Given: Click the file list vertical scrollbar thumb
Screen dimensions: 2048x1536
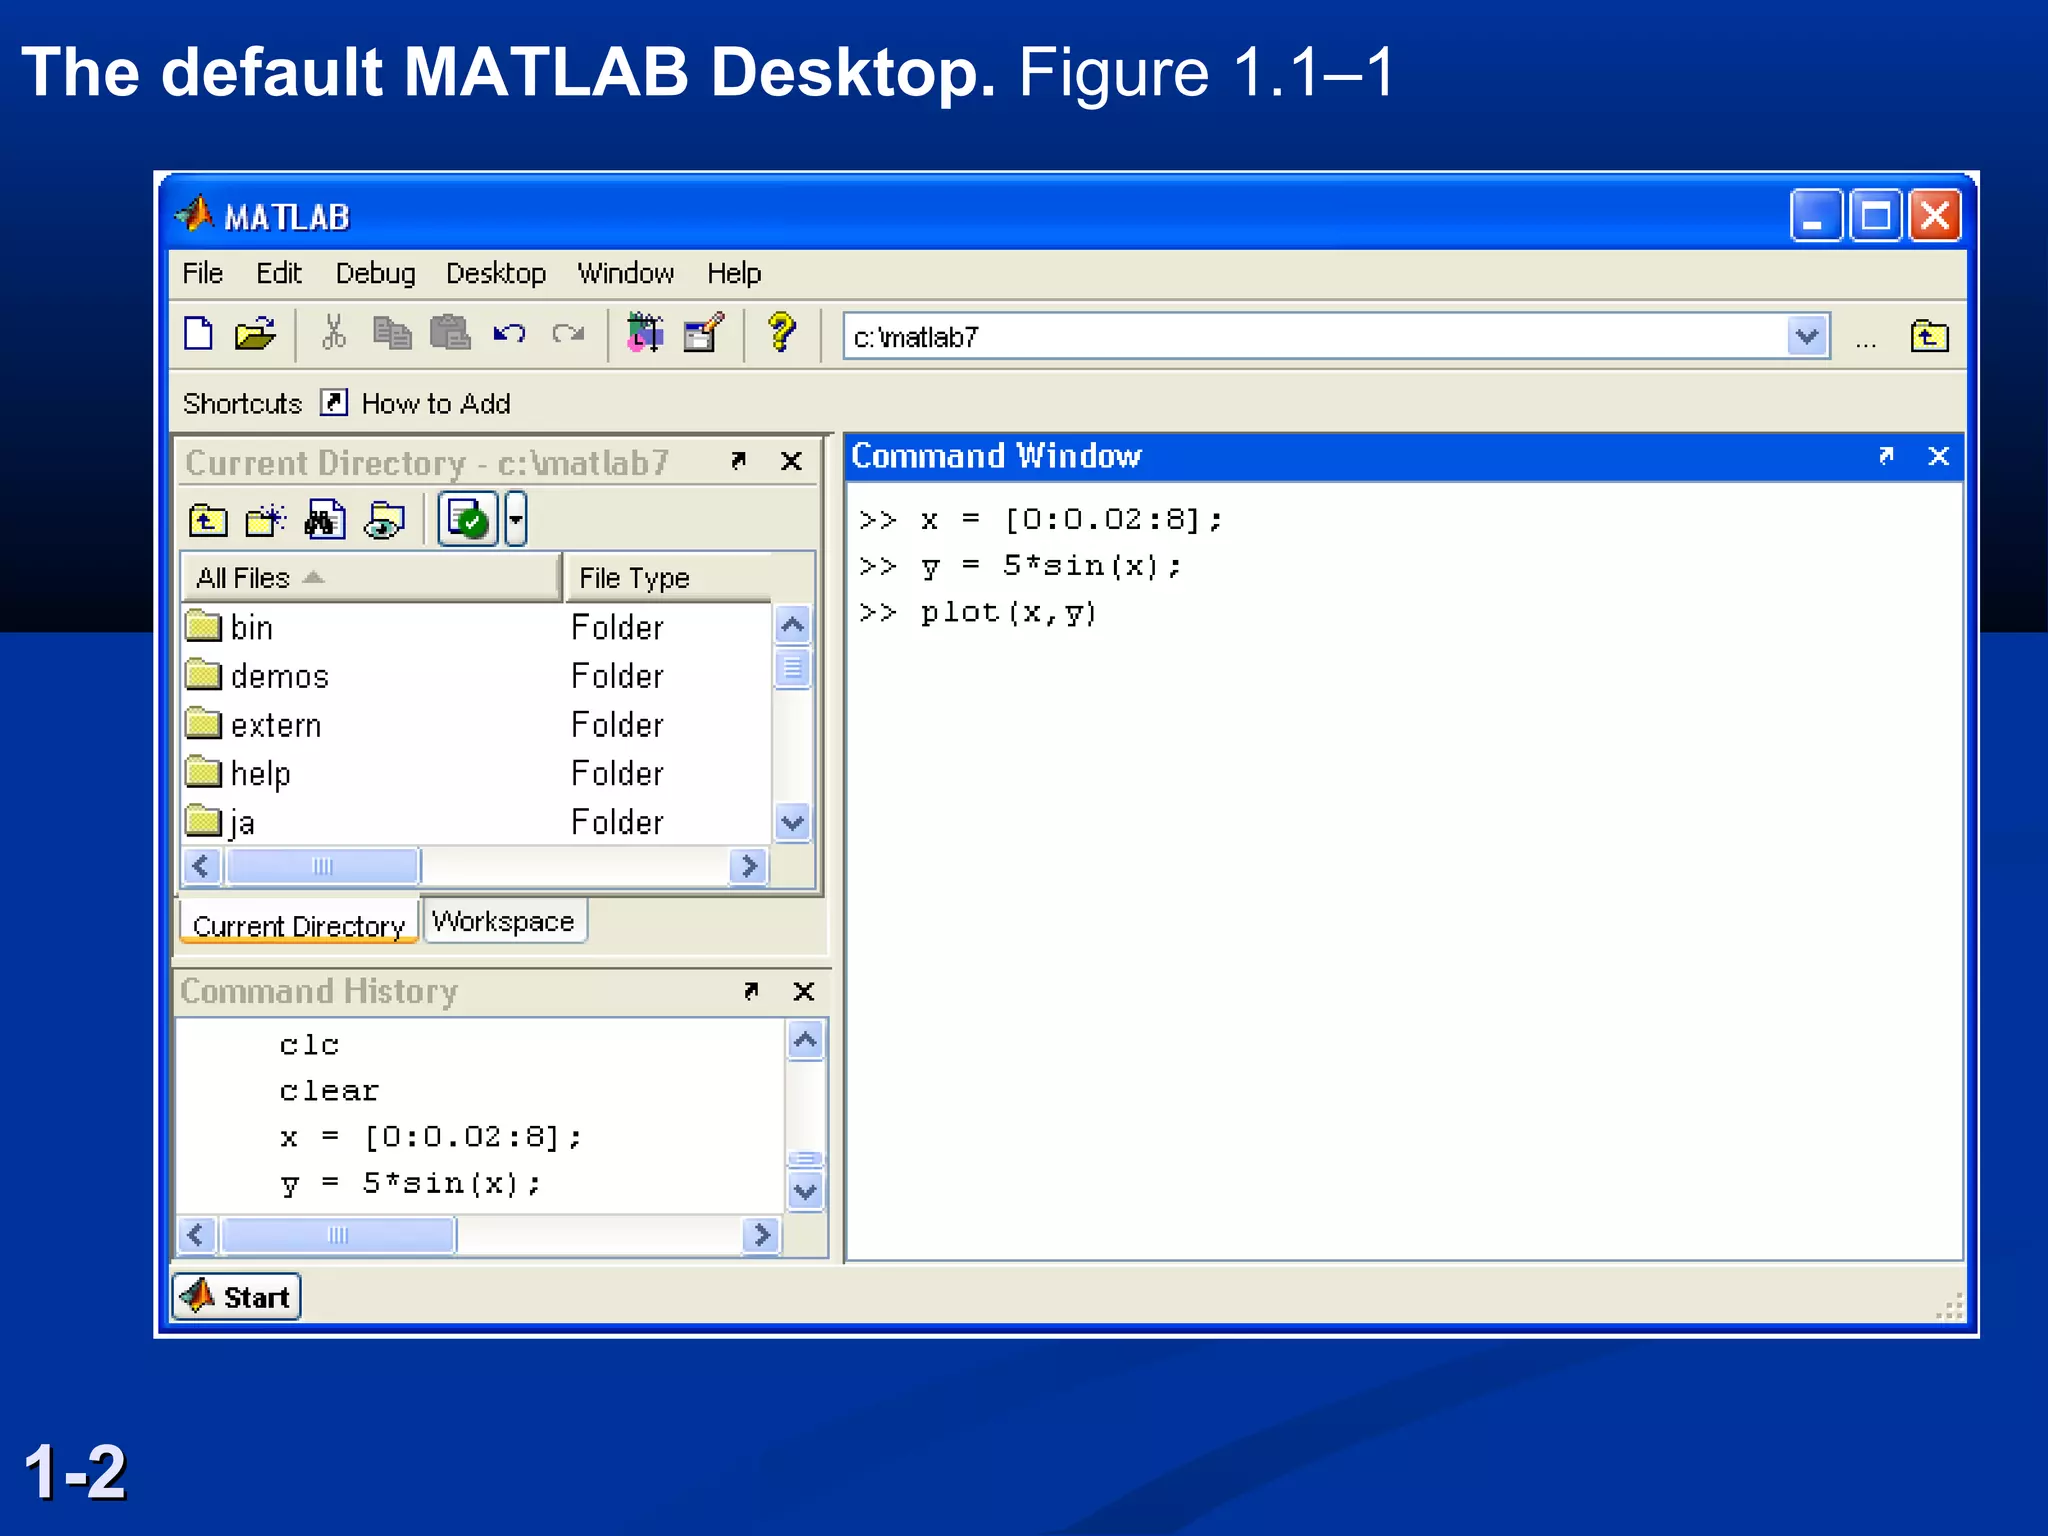Looking at the screenshot, I should (x=793, y=668).
